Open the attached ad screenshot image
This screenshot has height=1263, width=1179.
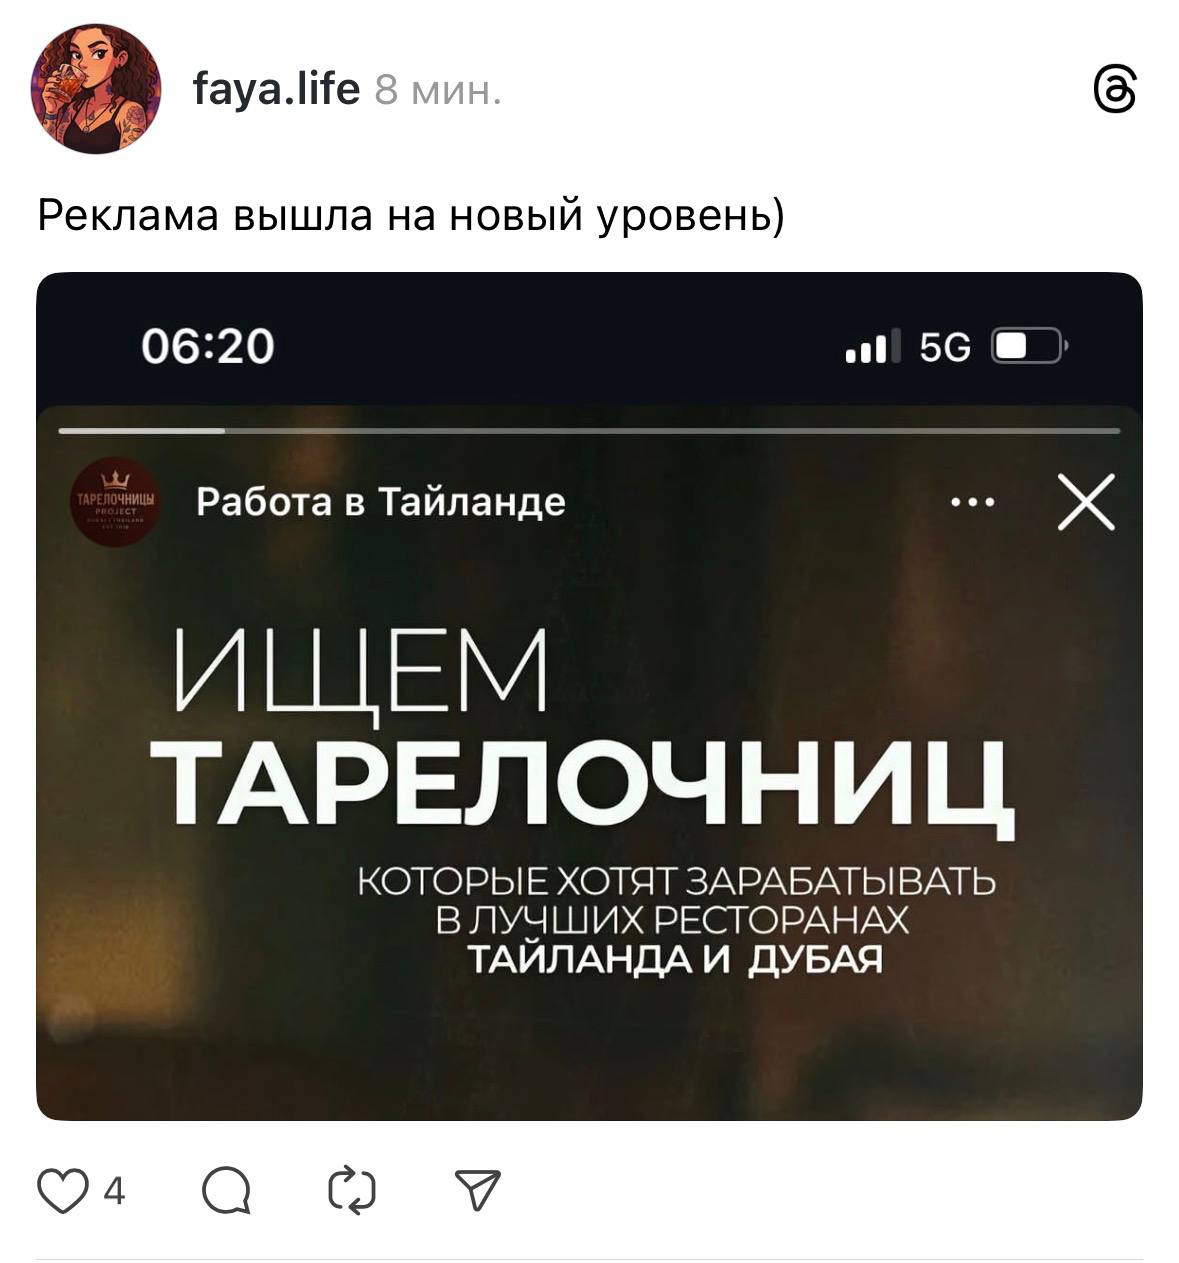pyautogui.click(x=589, y=696)
